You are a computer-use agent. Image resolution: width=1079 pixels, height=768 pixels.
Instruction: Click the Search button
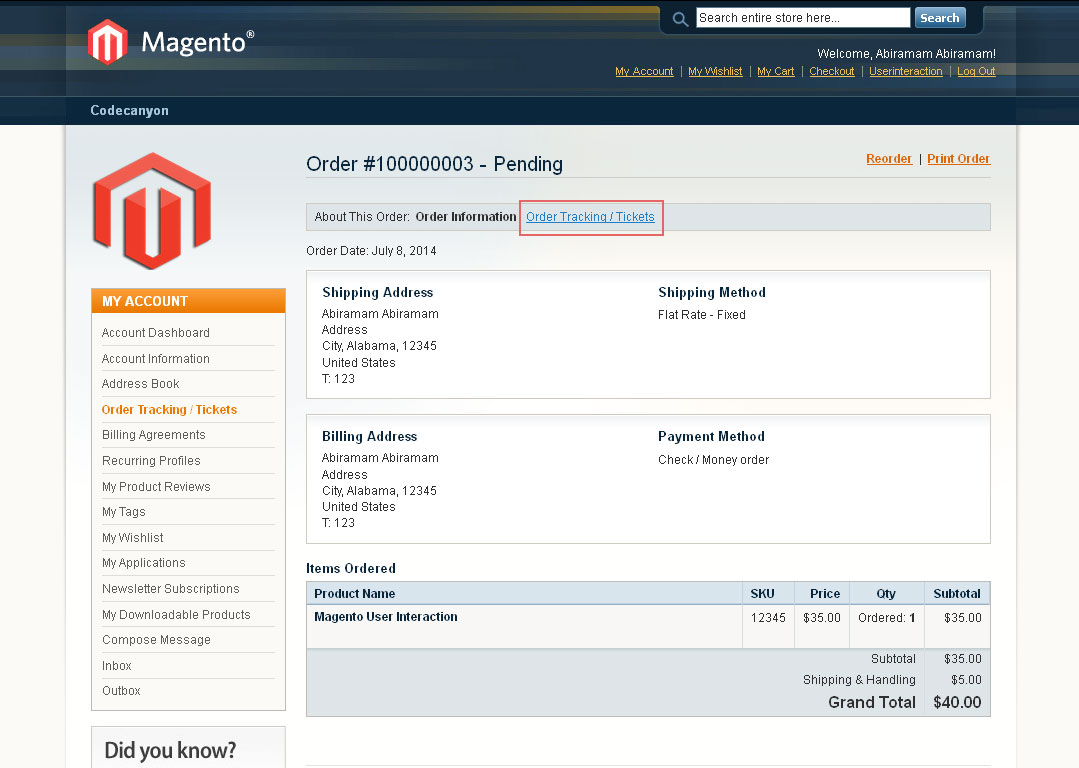939,18
